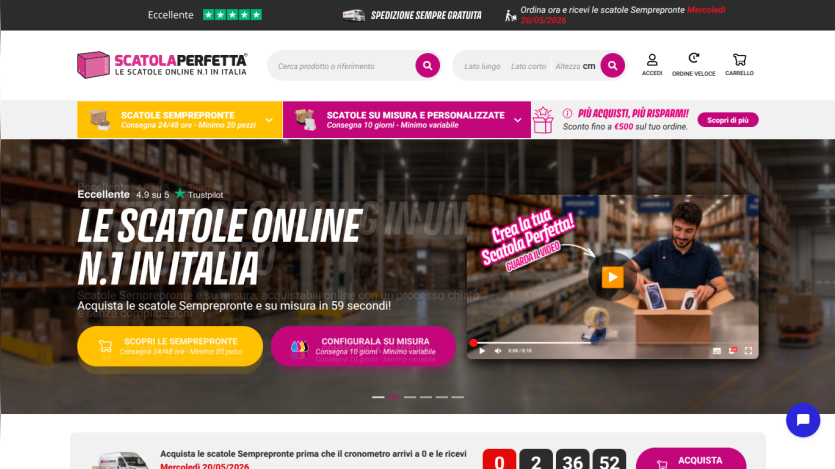Screen dimensions: 835x469
Task: Select the second carousel slide indicator
Action: tap(394, 397)
